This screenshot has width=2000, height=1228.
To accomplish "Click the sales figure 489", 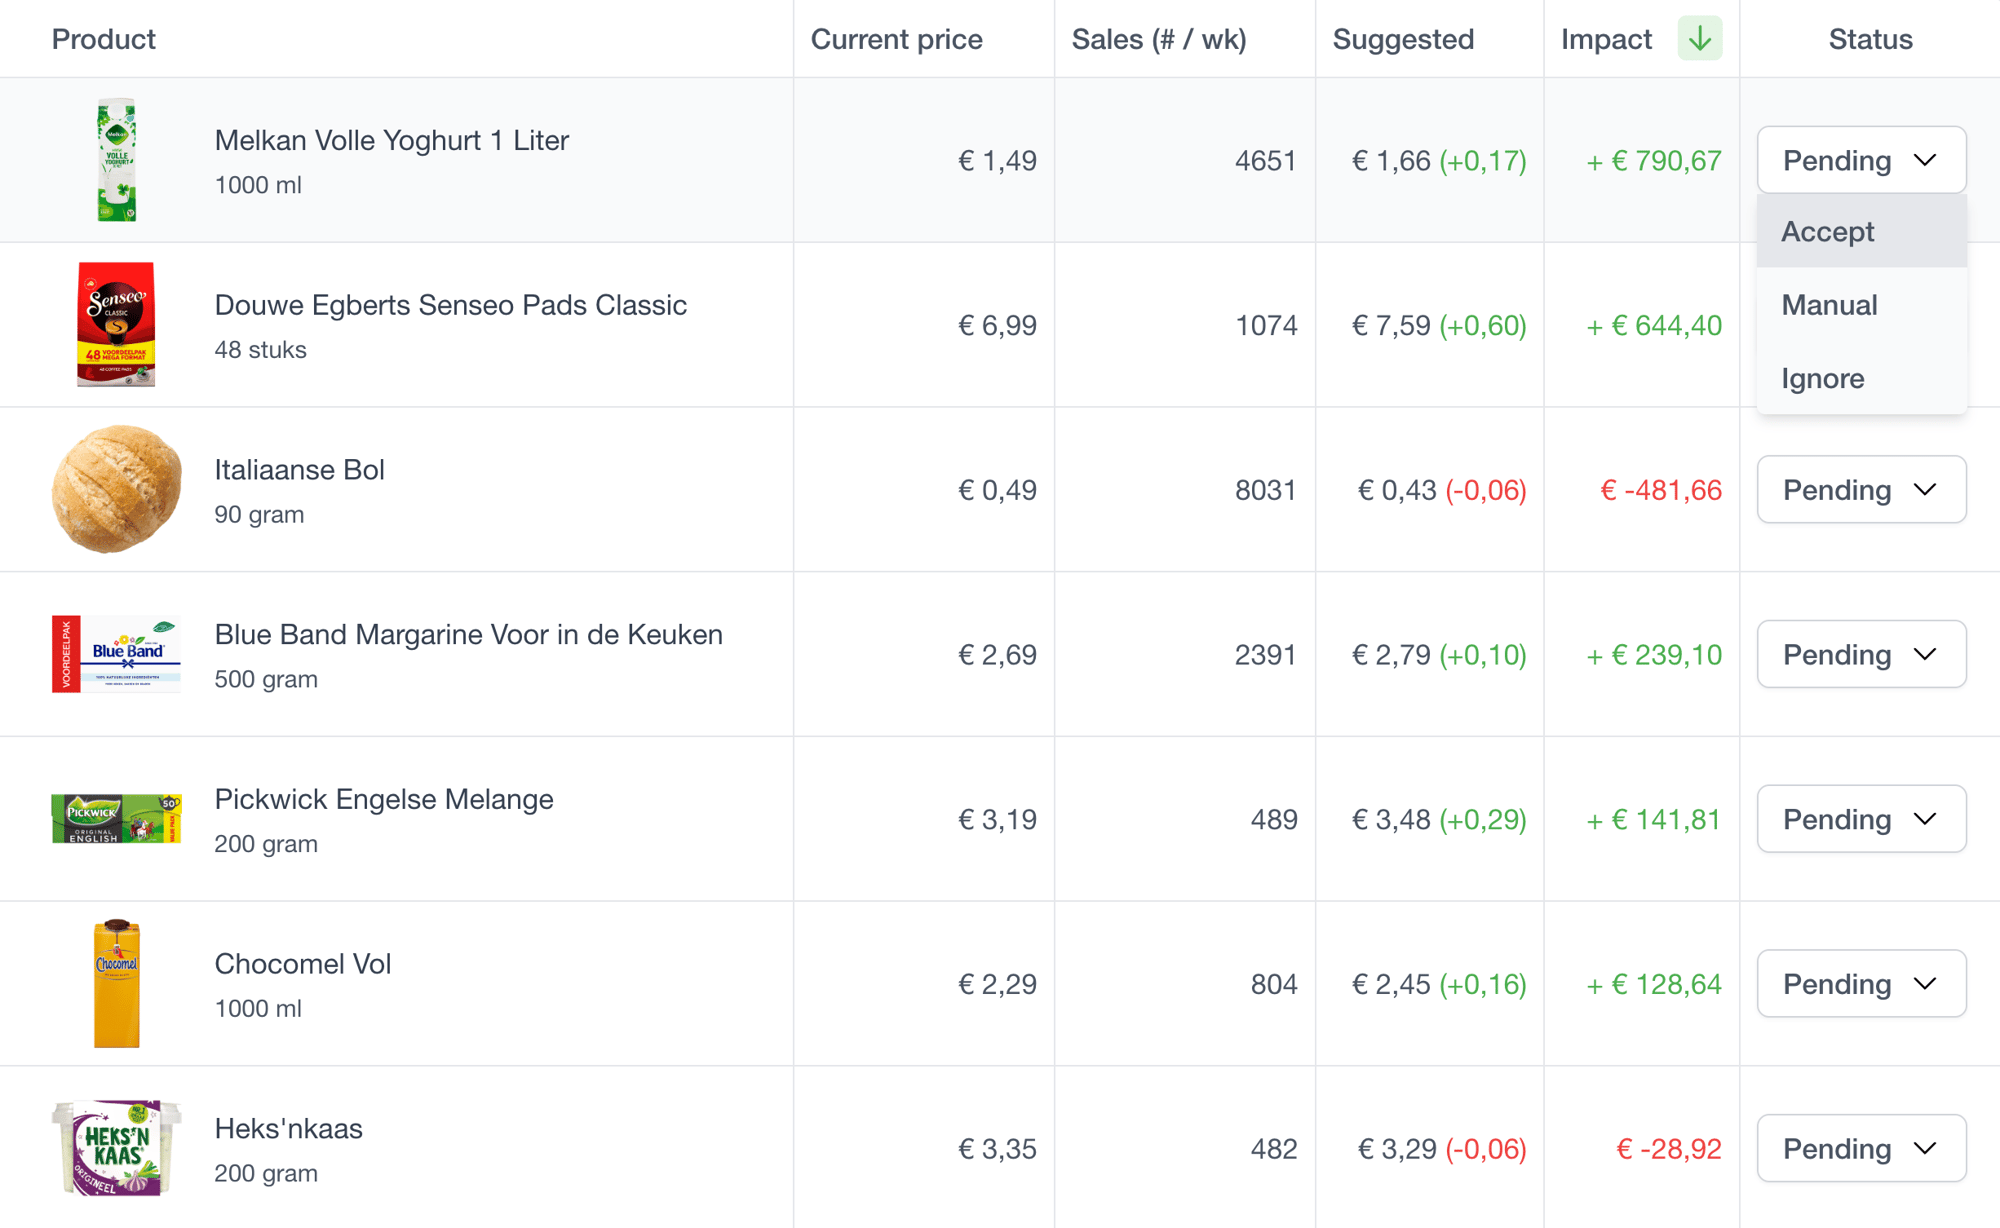I will pos(1273,820).
